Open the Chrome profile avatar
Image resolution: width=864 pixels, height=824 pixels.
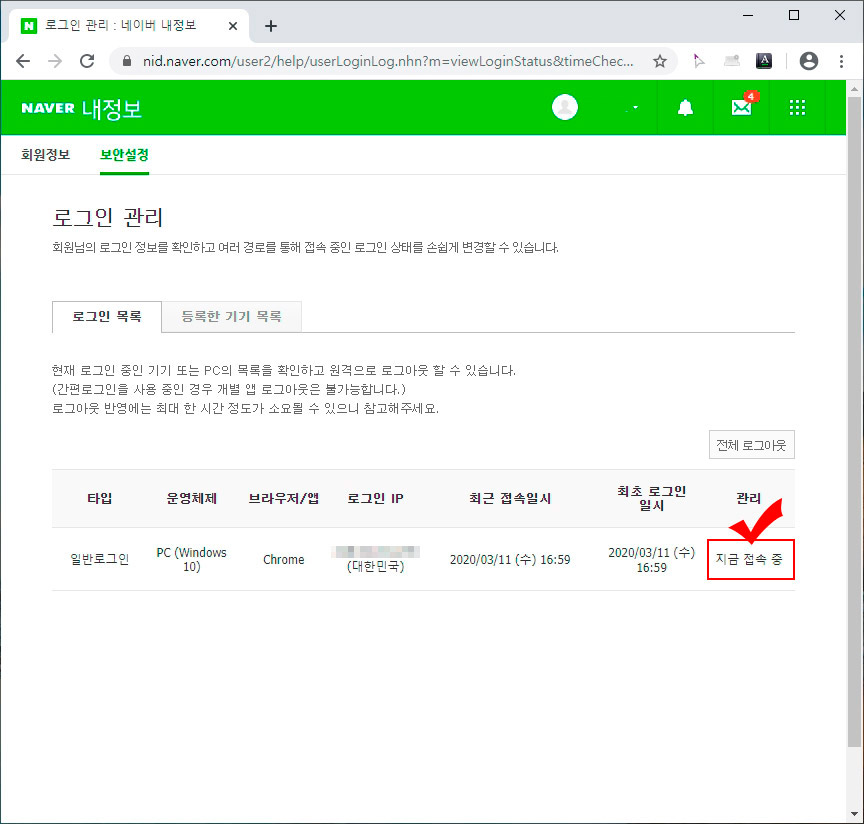(x=809, y=60)
